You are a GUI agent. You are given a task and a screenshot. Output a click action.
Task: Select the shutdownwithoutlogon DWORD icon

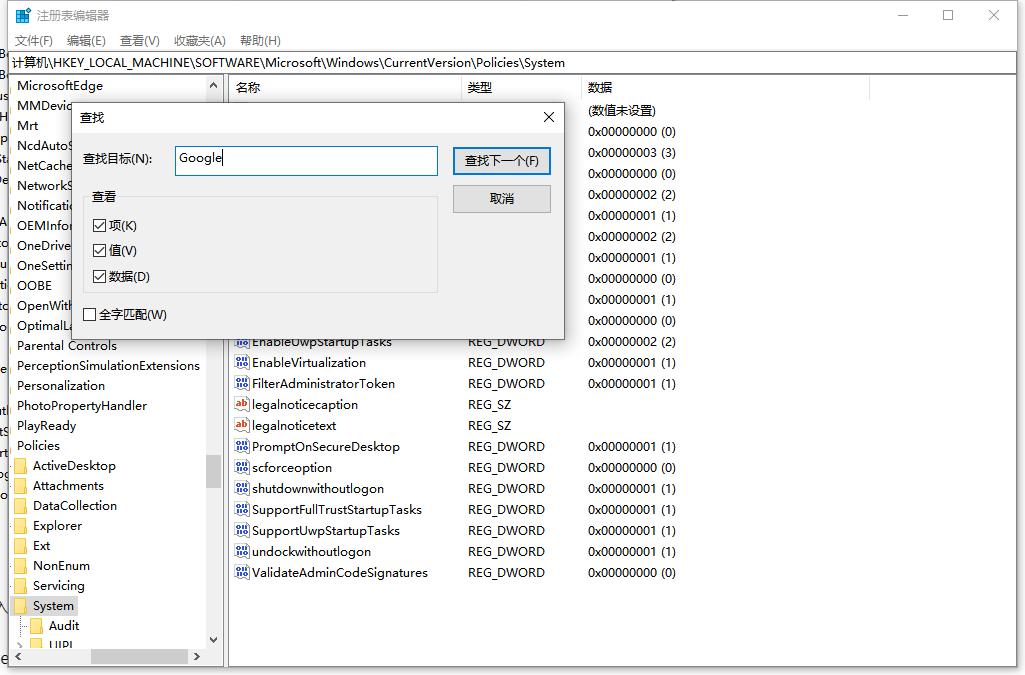tap(242, 488)
